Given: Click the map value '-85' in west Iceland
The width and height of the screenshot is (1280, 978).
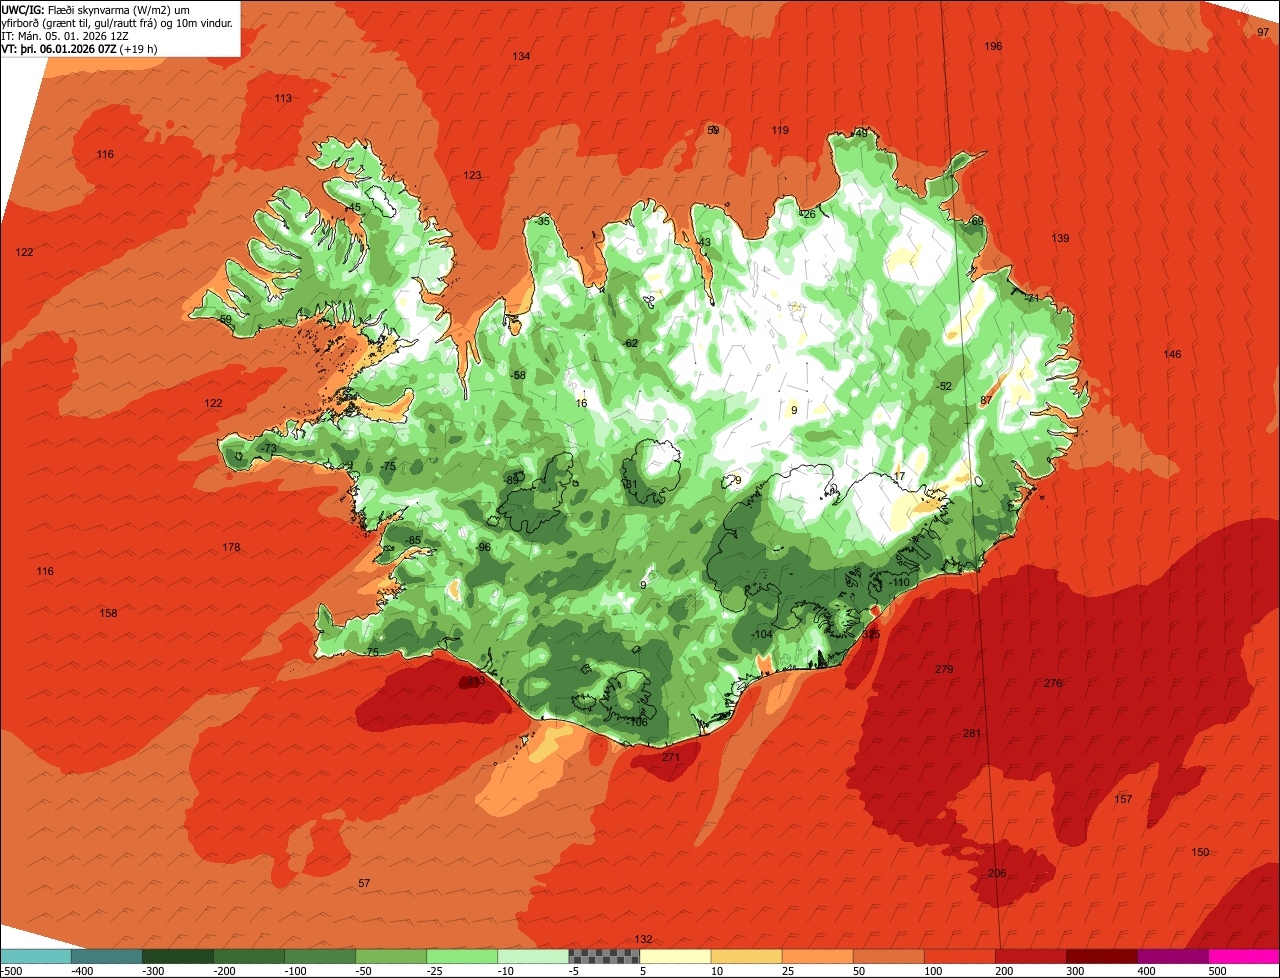Looking at the screenshot, I should tap(413, 541).
